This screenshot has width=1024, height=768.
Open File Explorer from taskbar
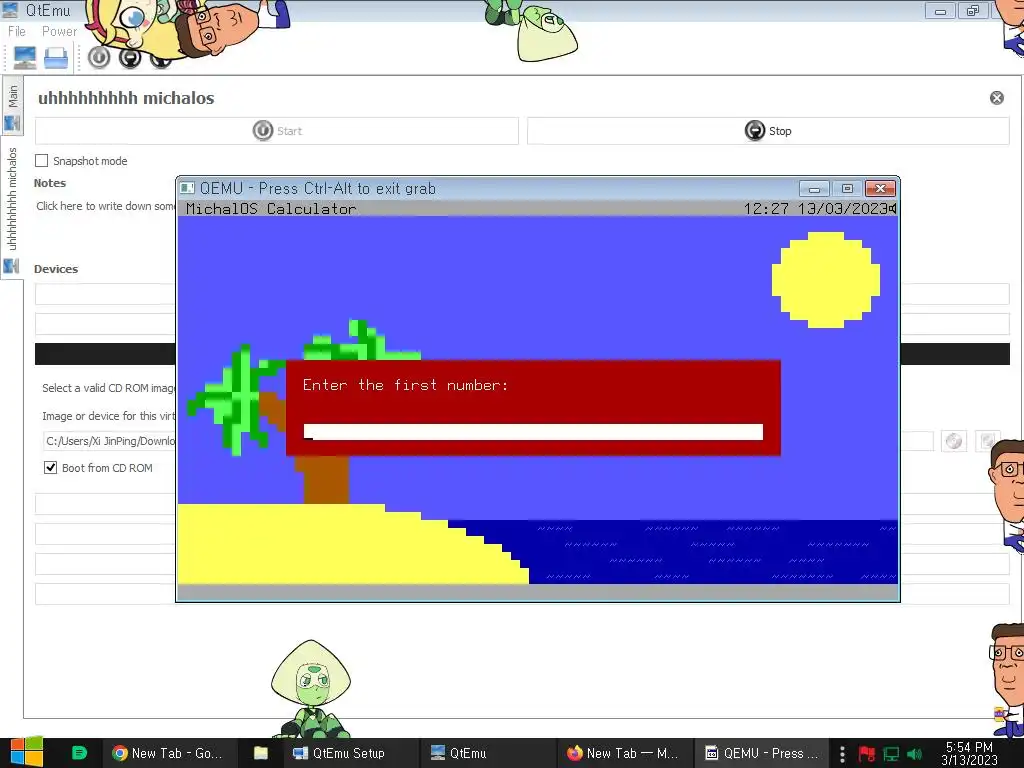click(x=261, y=753)
